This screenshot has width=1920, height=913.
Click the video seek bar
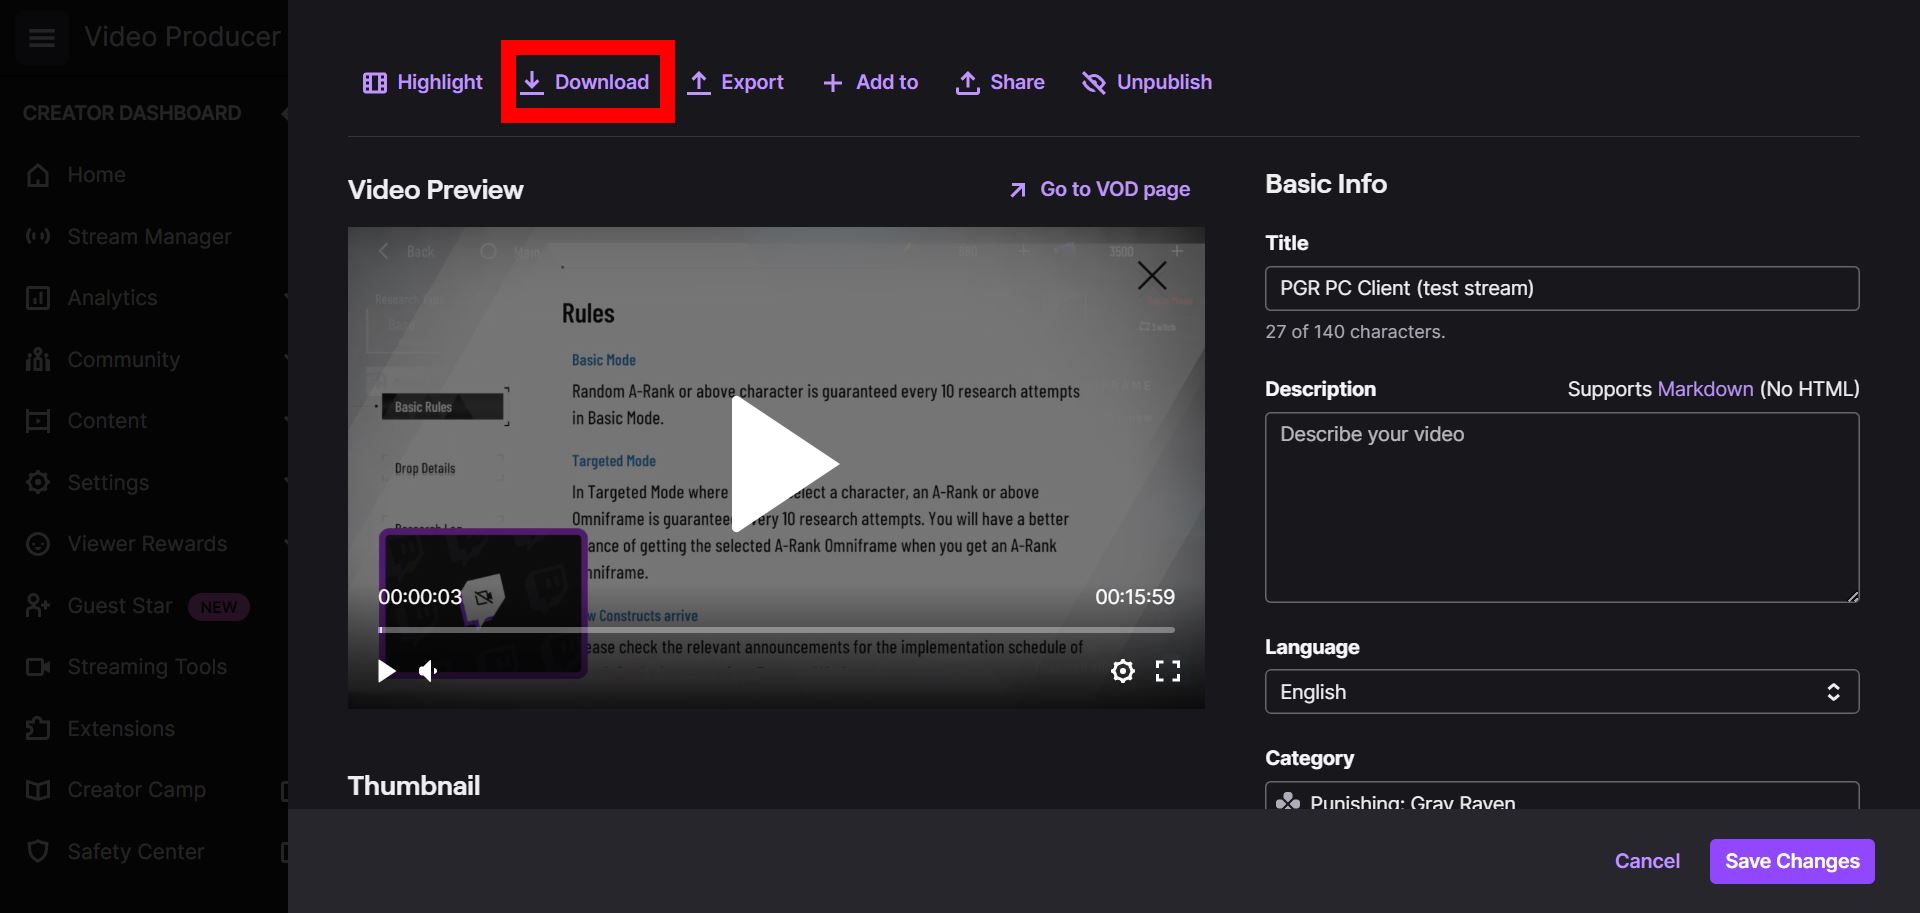pos(776,630)
